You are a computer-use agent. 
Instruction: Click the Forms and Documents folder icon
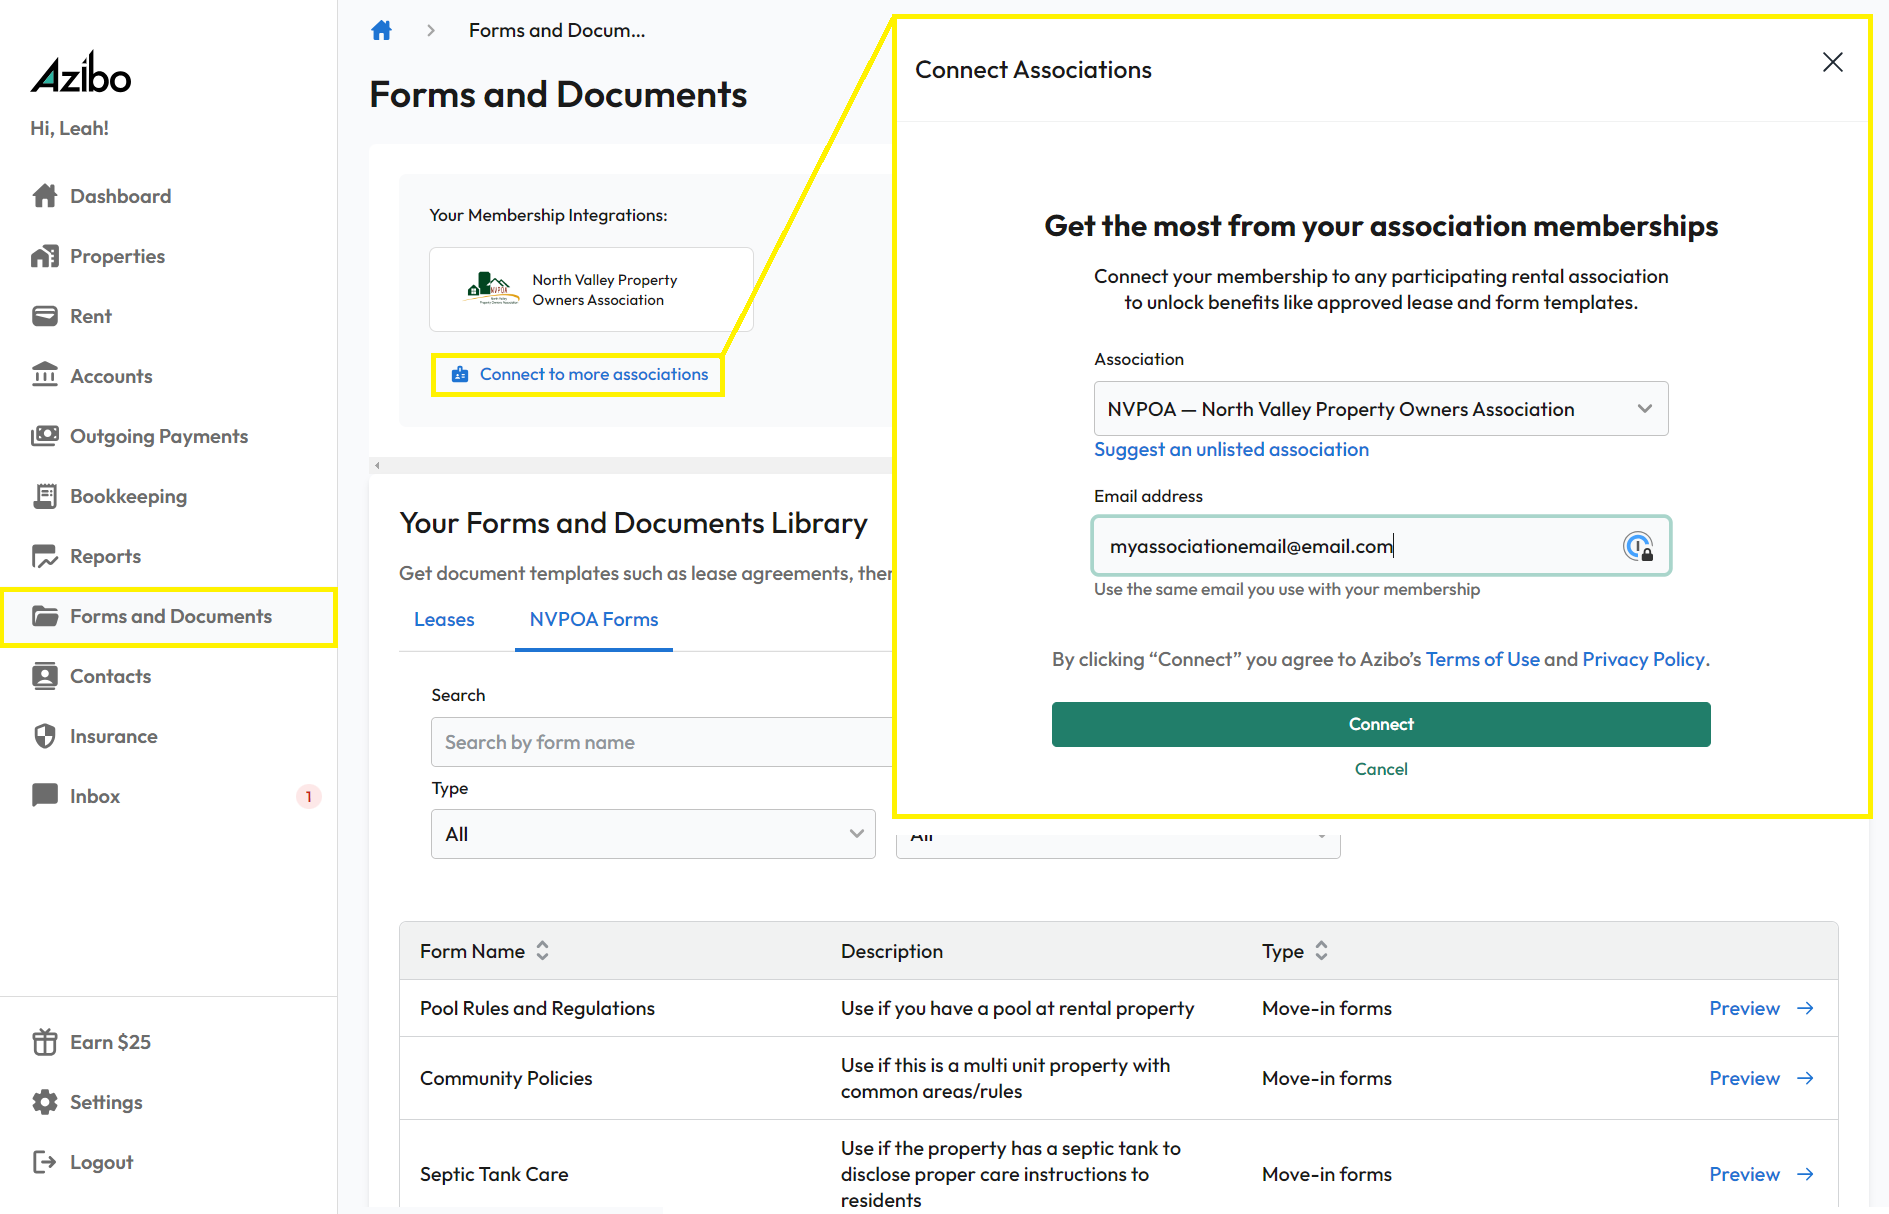coord(45,616)
